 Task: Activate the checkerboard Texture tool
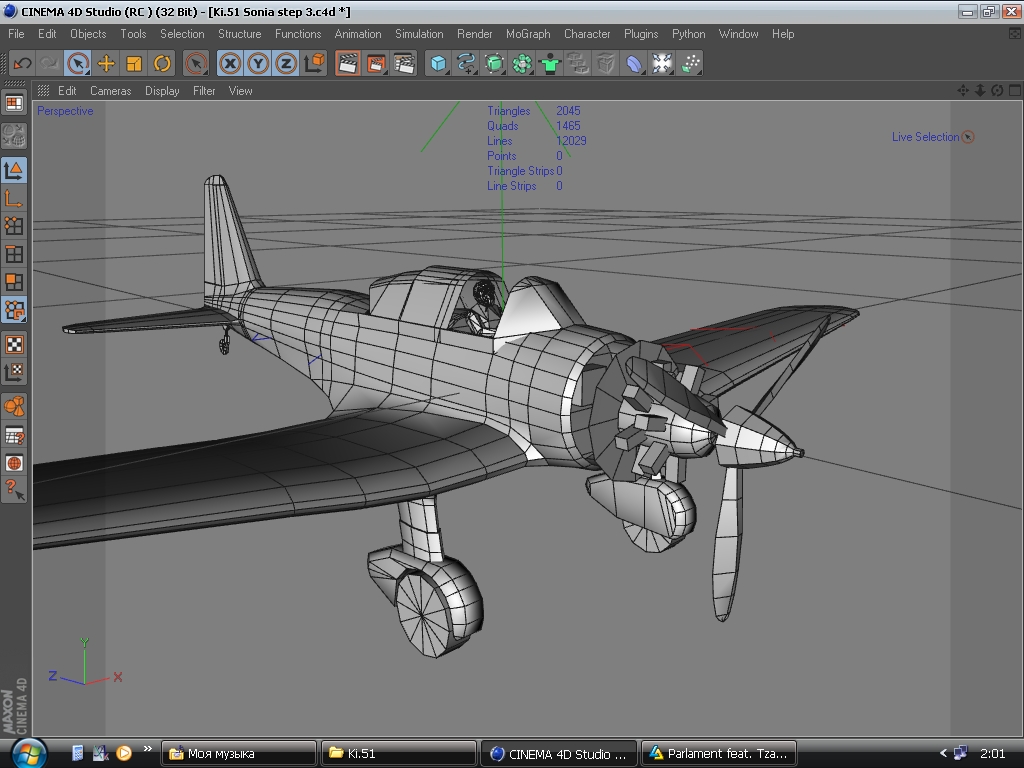click(14, 345)
